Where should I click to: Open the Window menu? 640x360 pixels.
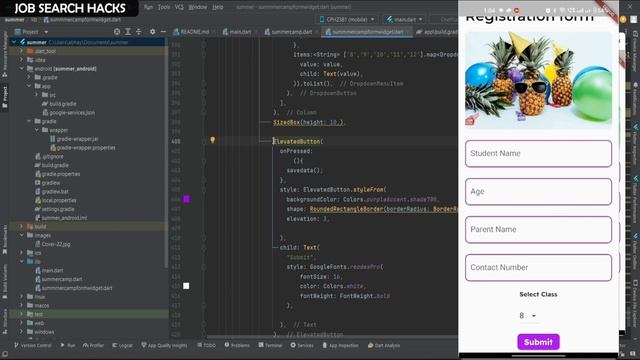[198, 7]
